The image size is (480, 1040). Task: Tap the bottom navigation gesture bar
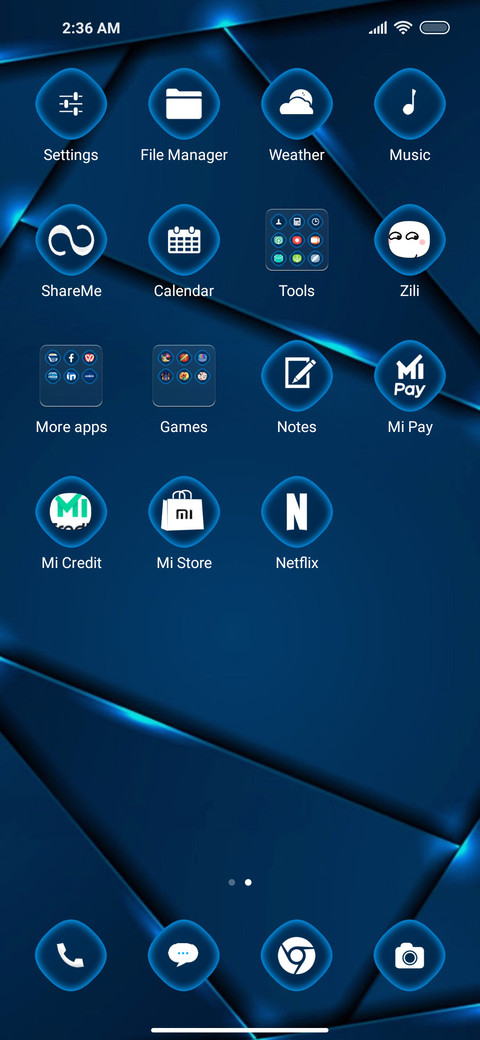pos(240,1030)
